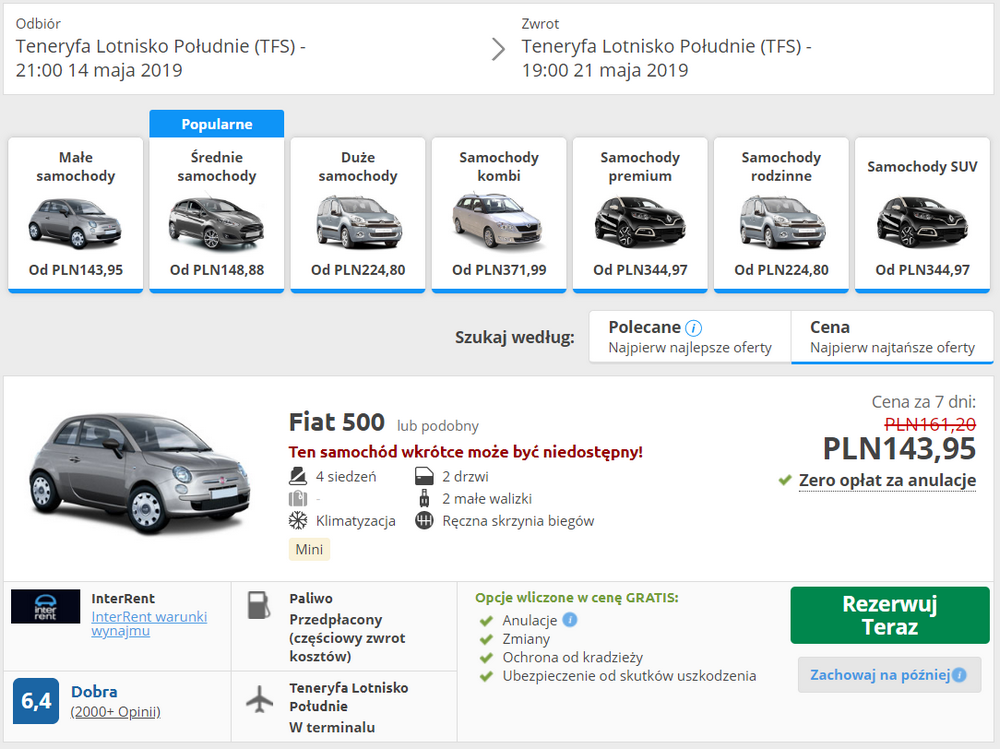The image size is (1000, 749).
Task: Select the Średnie samochody category
Action: coord(217,215)
